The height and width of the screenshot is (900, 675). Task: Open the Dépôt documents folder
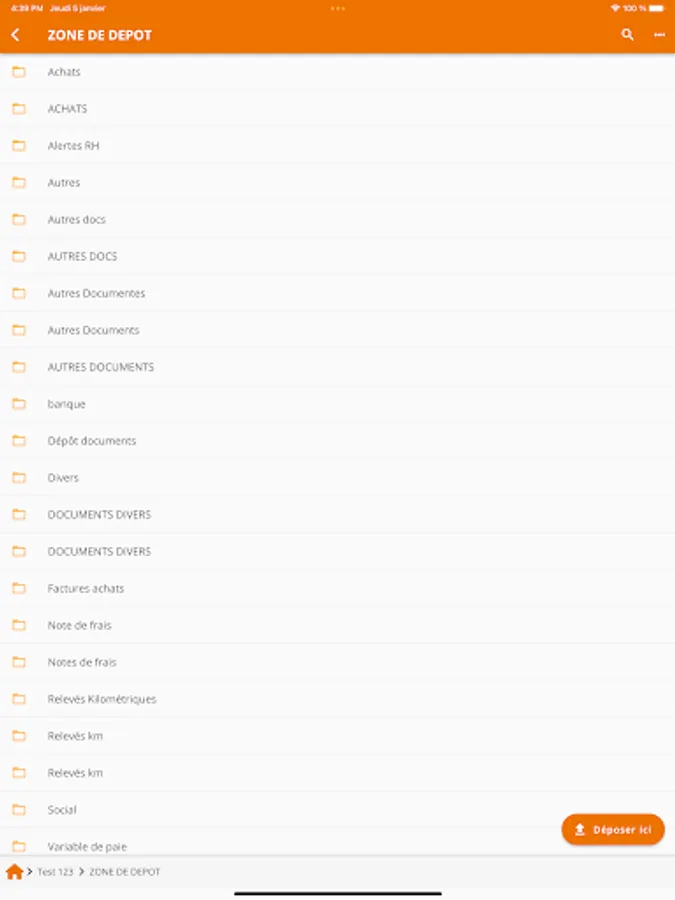coord(338,441)
